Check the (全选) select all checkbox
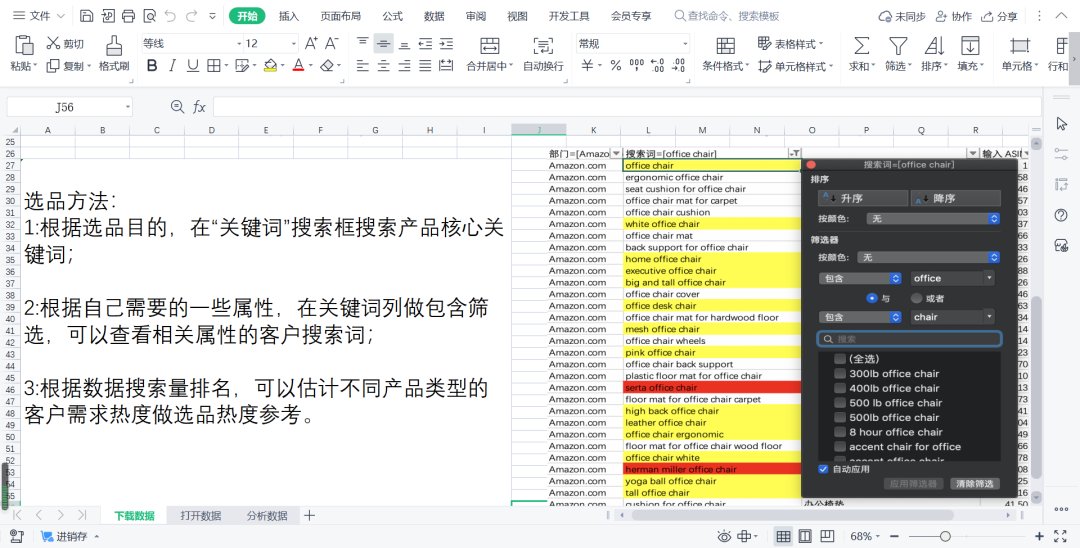The height and width of the screenshot is (548, 1080). [840, 359]
